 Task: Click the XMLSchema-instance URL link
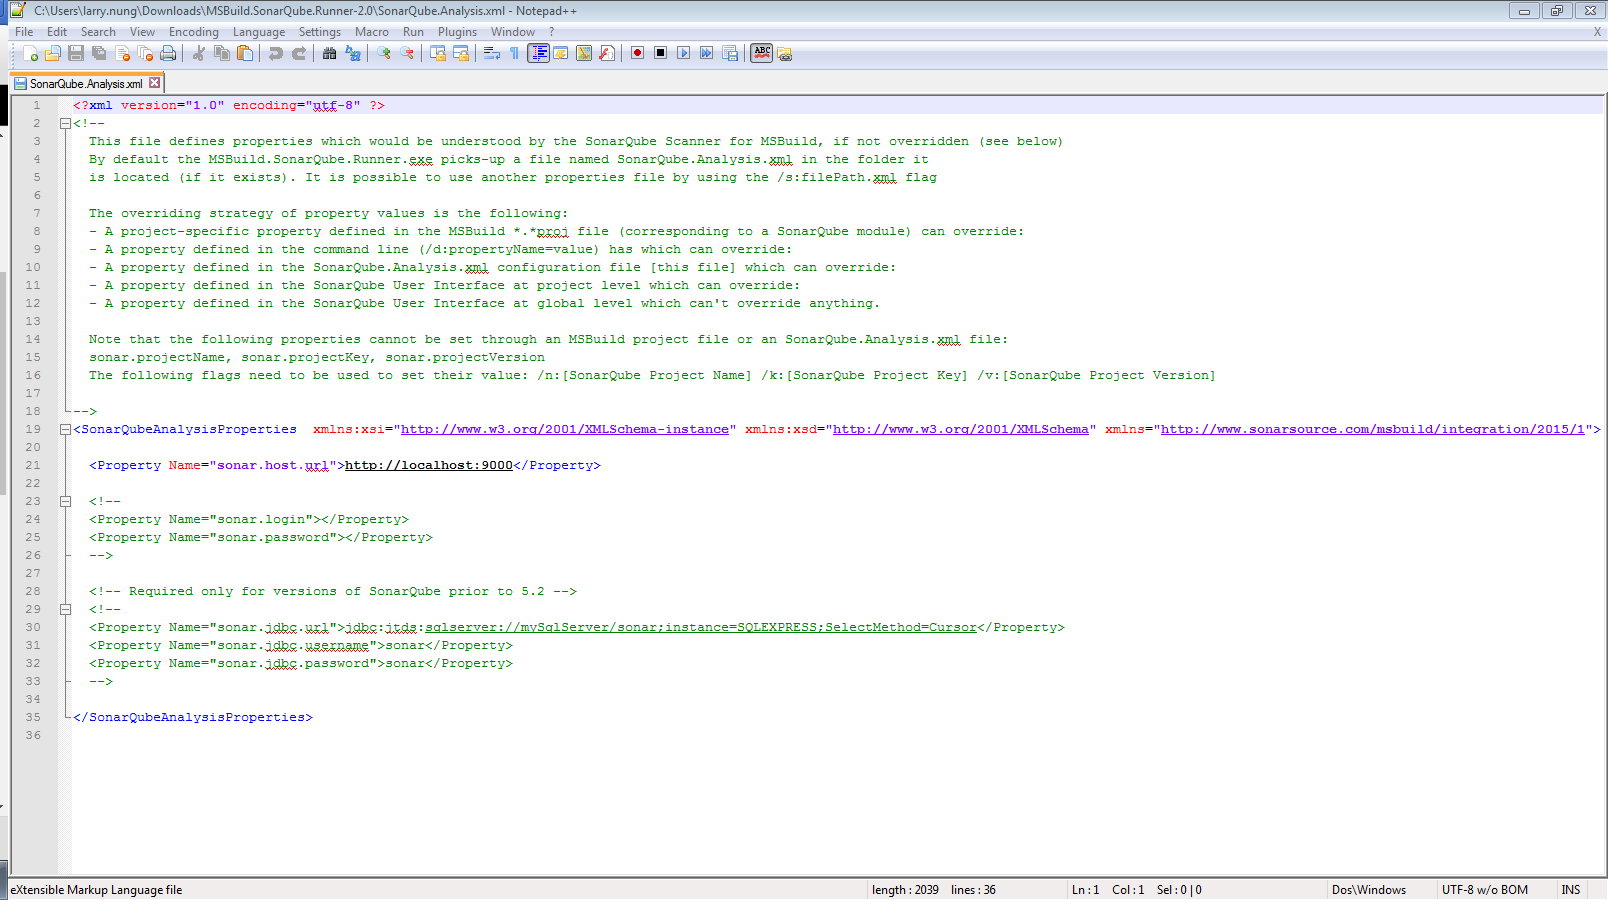coord(565,430)
